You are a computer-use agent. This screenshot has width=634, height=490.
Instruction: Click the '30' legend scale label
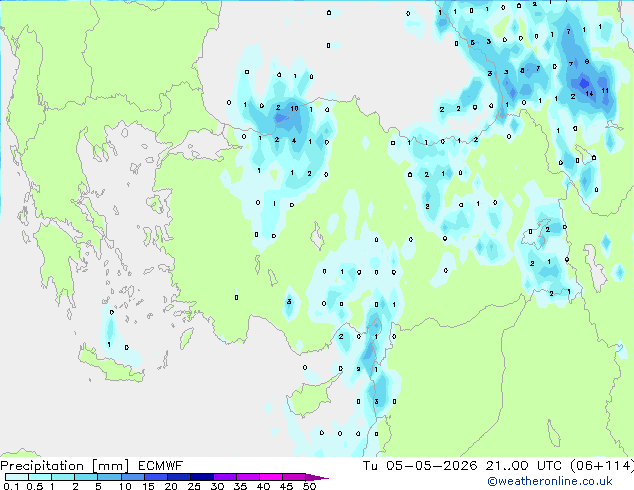(x=217, y=486)
